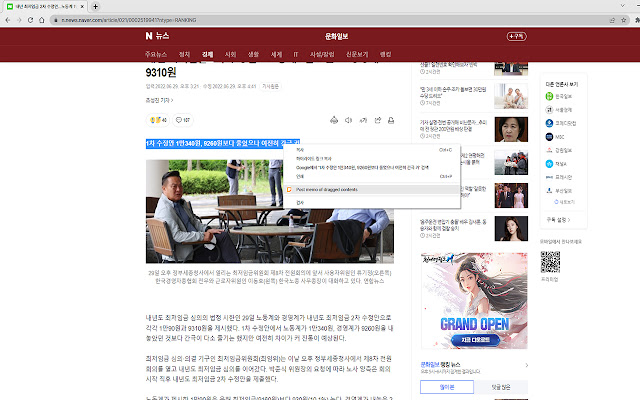Click the 기사원문 original article button
This screenshot has width=640, height=400.
[x=270, y=87]
